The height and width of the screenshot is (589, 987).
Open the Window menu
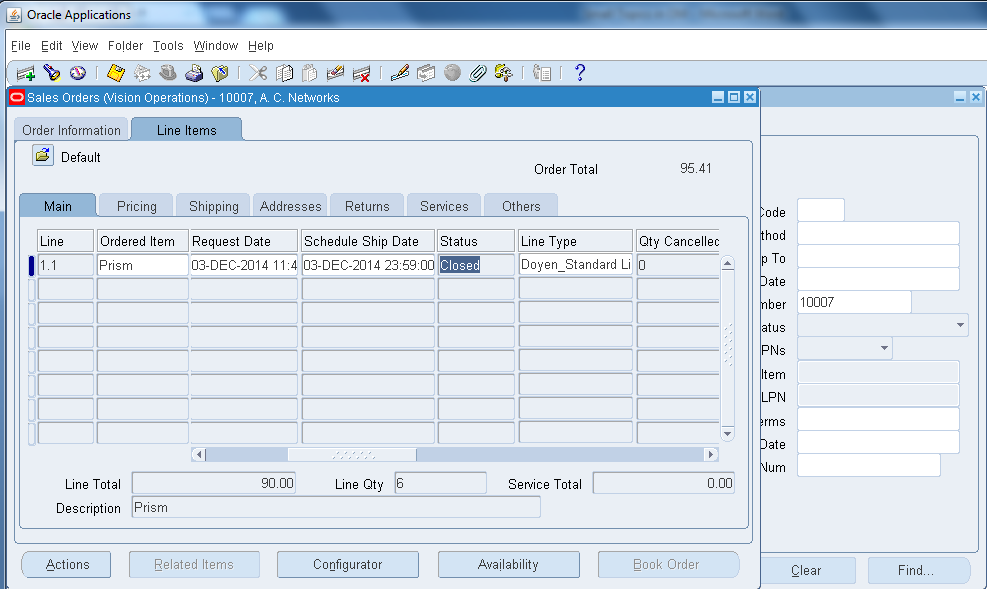pyautogui.click(x=216, y=46)
